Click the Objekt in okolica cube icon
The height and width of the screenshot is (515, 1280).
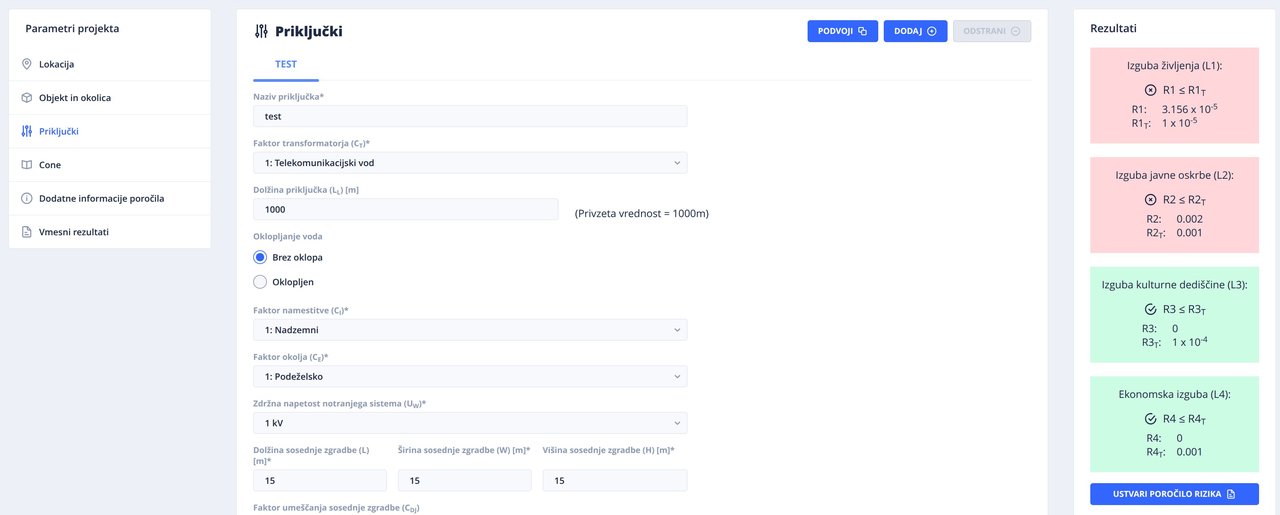tap(27, 98)
